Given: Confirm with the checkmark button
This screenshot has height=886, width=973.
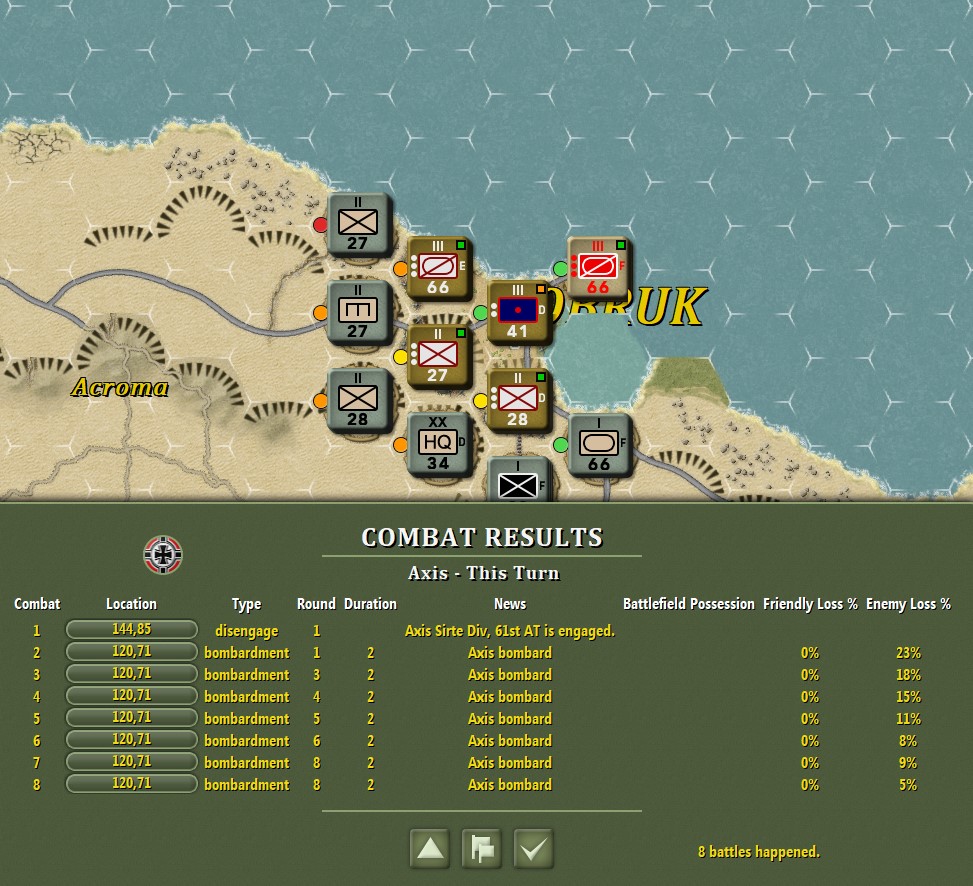Looking at the screenshot, I should click(x=534, y=848).
